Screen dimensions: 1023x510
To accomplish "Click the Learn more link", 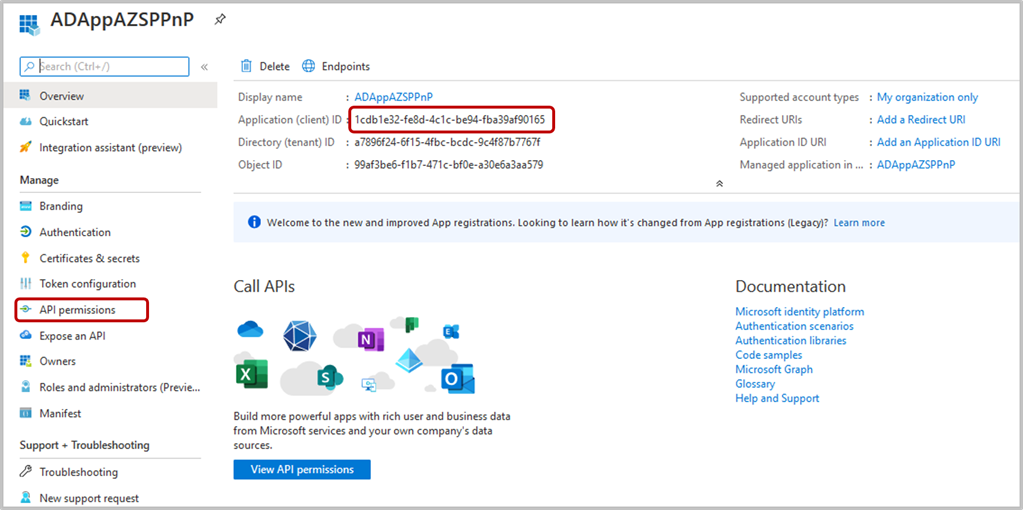I will click(859, 222).
